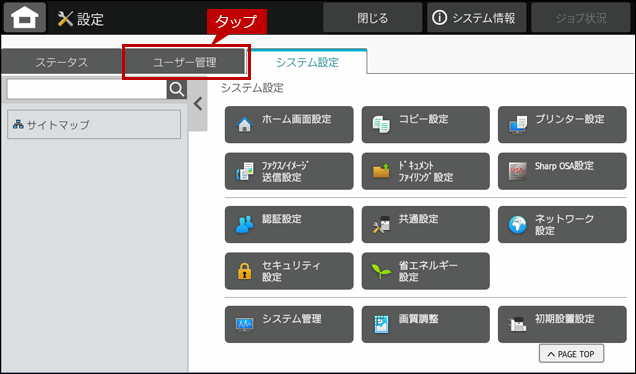The image size is (636, 374).
Task: Collapse the left sidebar with chevron
Action: click(x=198, y=104)
